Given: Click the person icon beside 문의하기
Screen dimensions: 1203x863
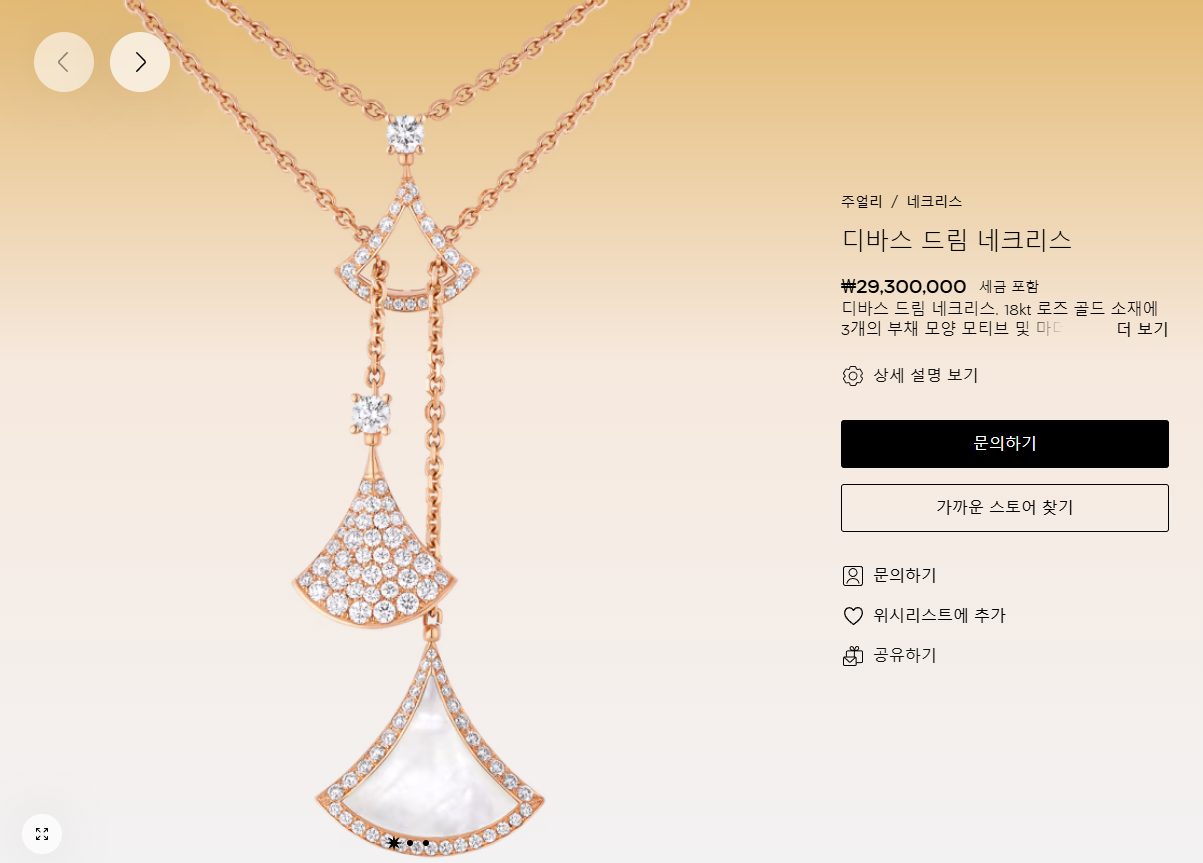Looking at the screenshot, I should tap(853, 576).
